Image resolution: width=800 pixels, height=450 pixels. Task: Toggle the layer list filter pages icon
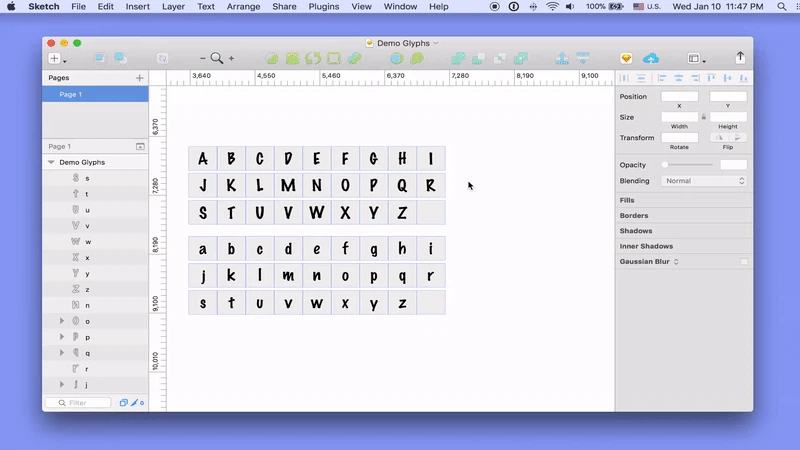(123, 403)
